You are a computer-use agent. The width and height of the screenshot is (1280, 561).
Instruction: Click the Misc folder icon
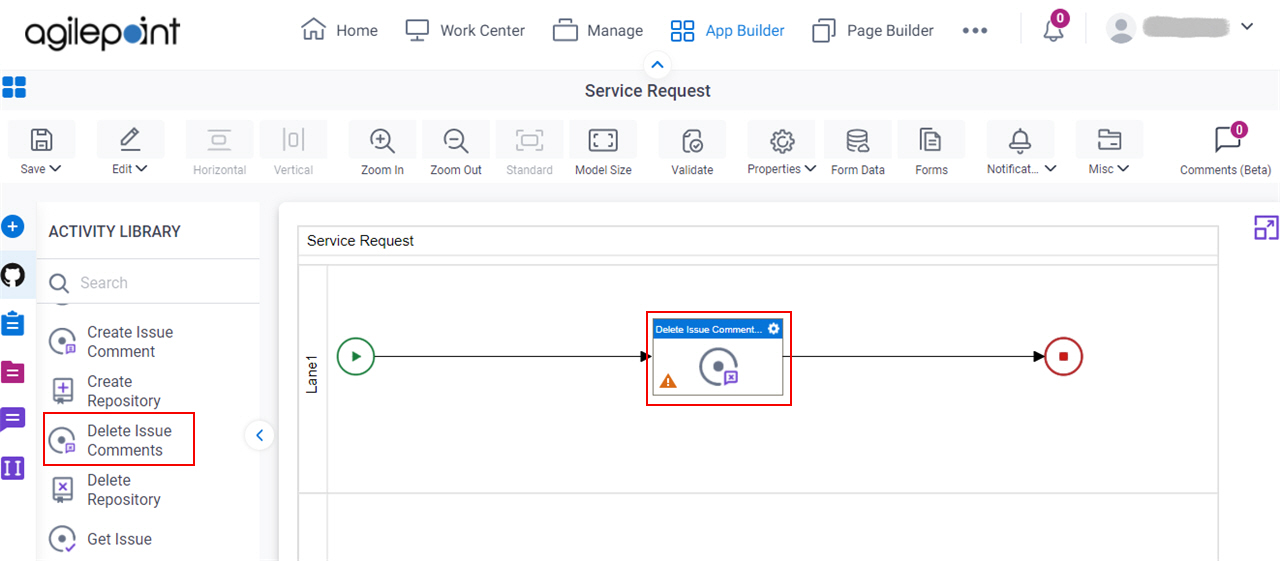tap(1109, 139)
